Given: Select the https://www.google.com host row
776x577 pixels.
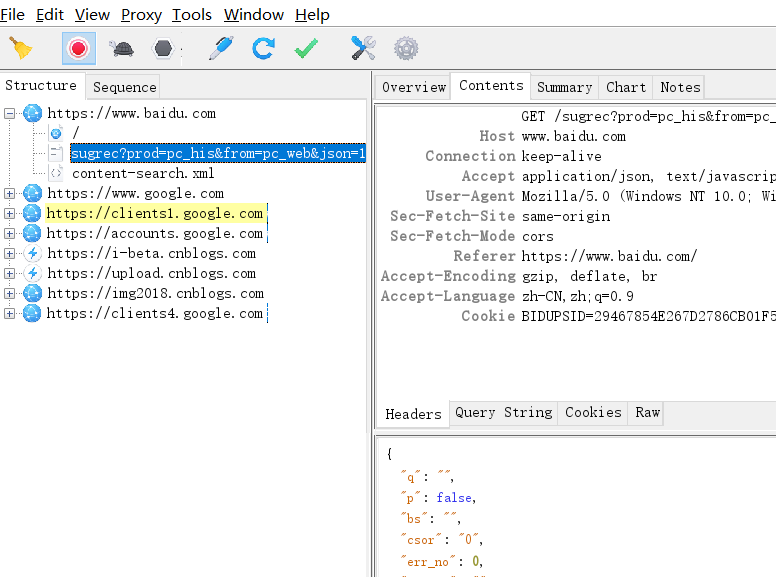Looking at the screenshot, I should pos(136,193).
